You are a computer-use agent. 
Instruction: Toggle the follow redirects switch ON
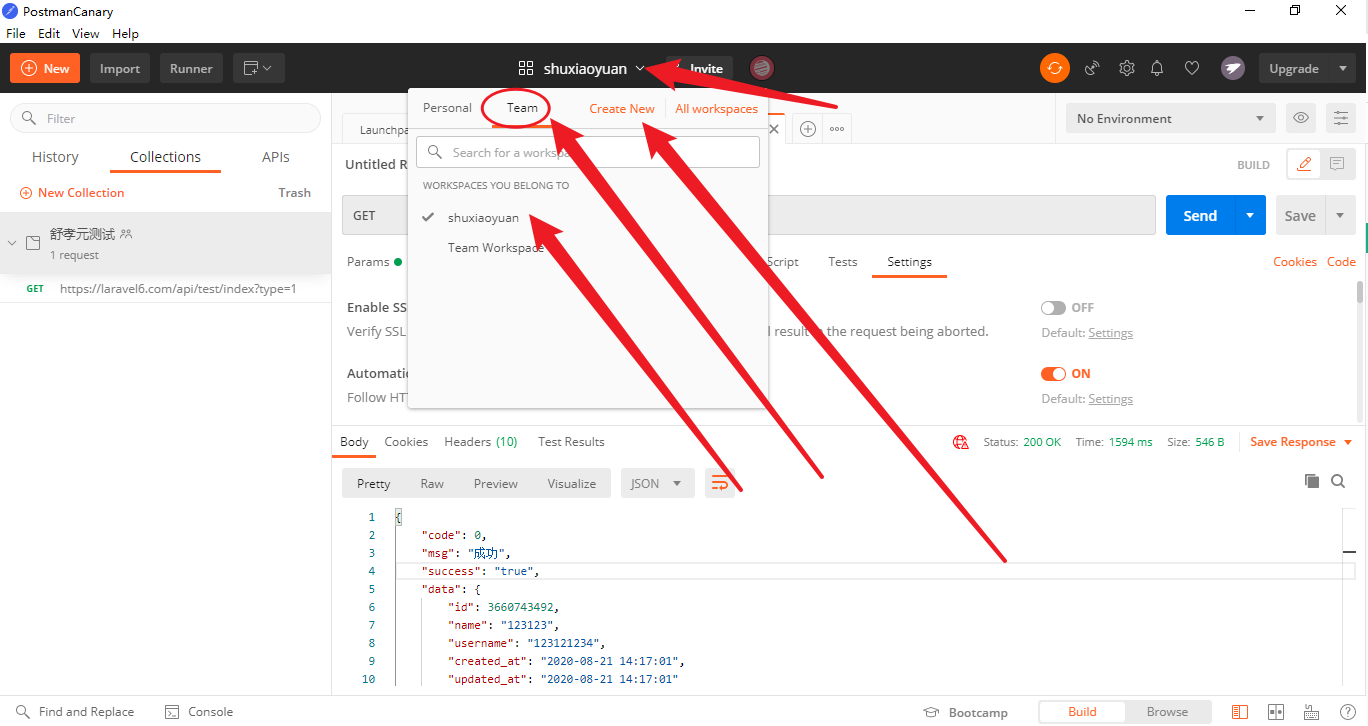[1053, 374]
